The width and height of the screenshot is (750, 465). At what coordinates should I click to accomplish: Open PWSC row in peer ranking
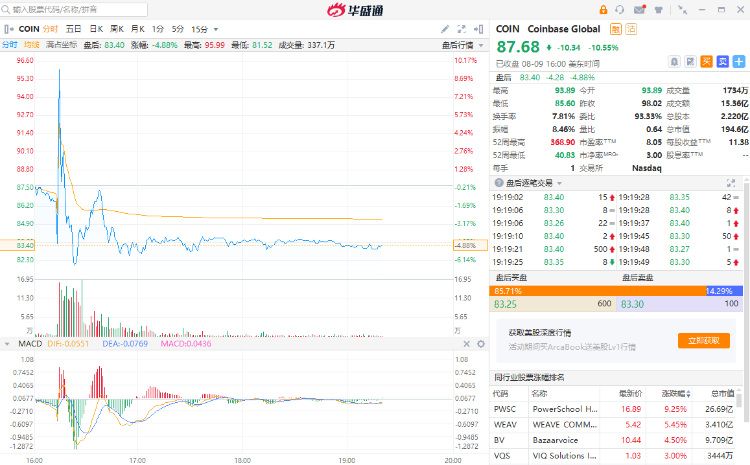coord(614,409)
